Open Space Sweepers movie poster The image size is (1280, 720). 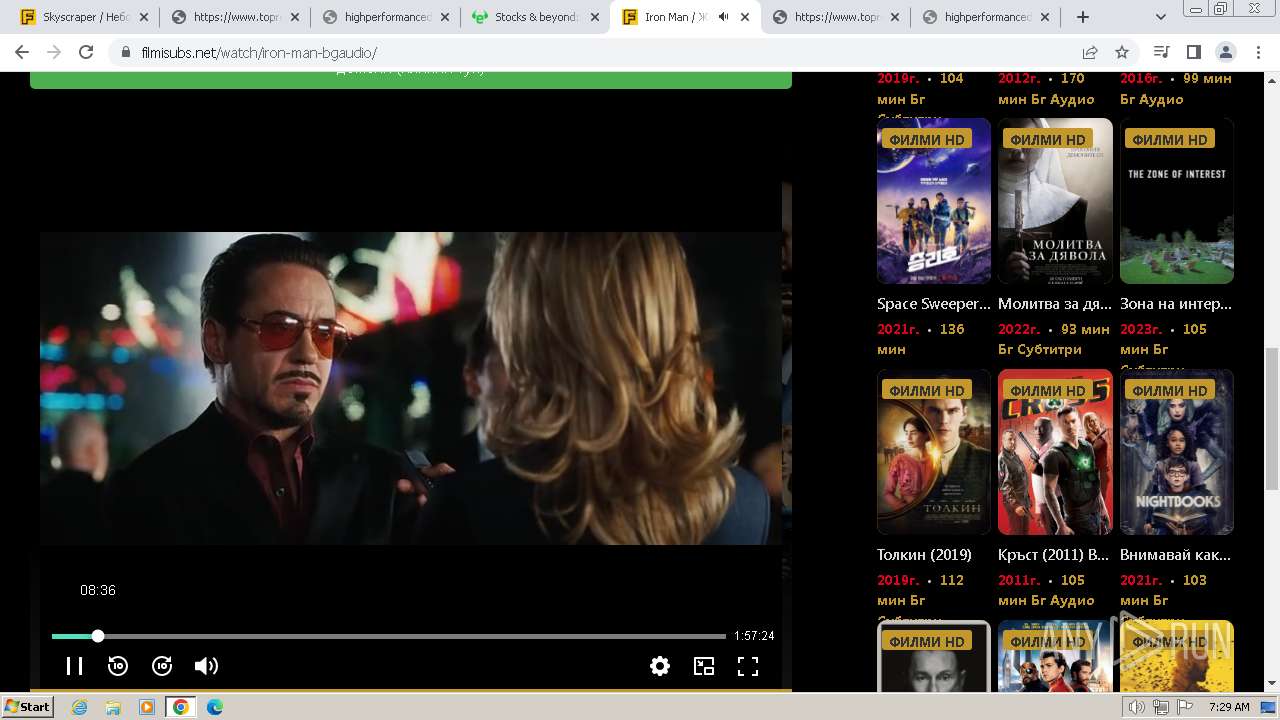point(934,201)
